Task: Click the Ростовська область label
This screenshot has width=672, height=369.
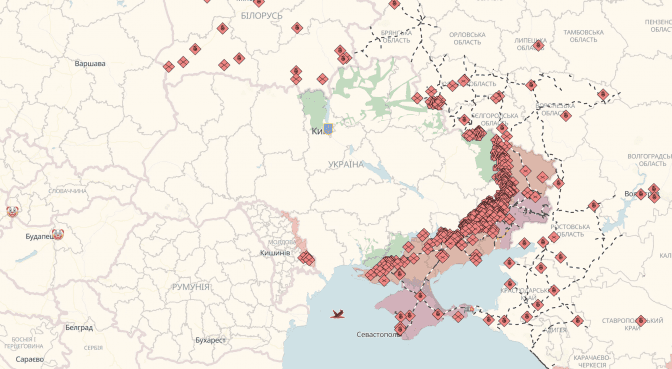Action: (570, 231)
